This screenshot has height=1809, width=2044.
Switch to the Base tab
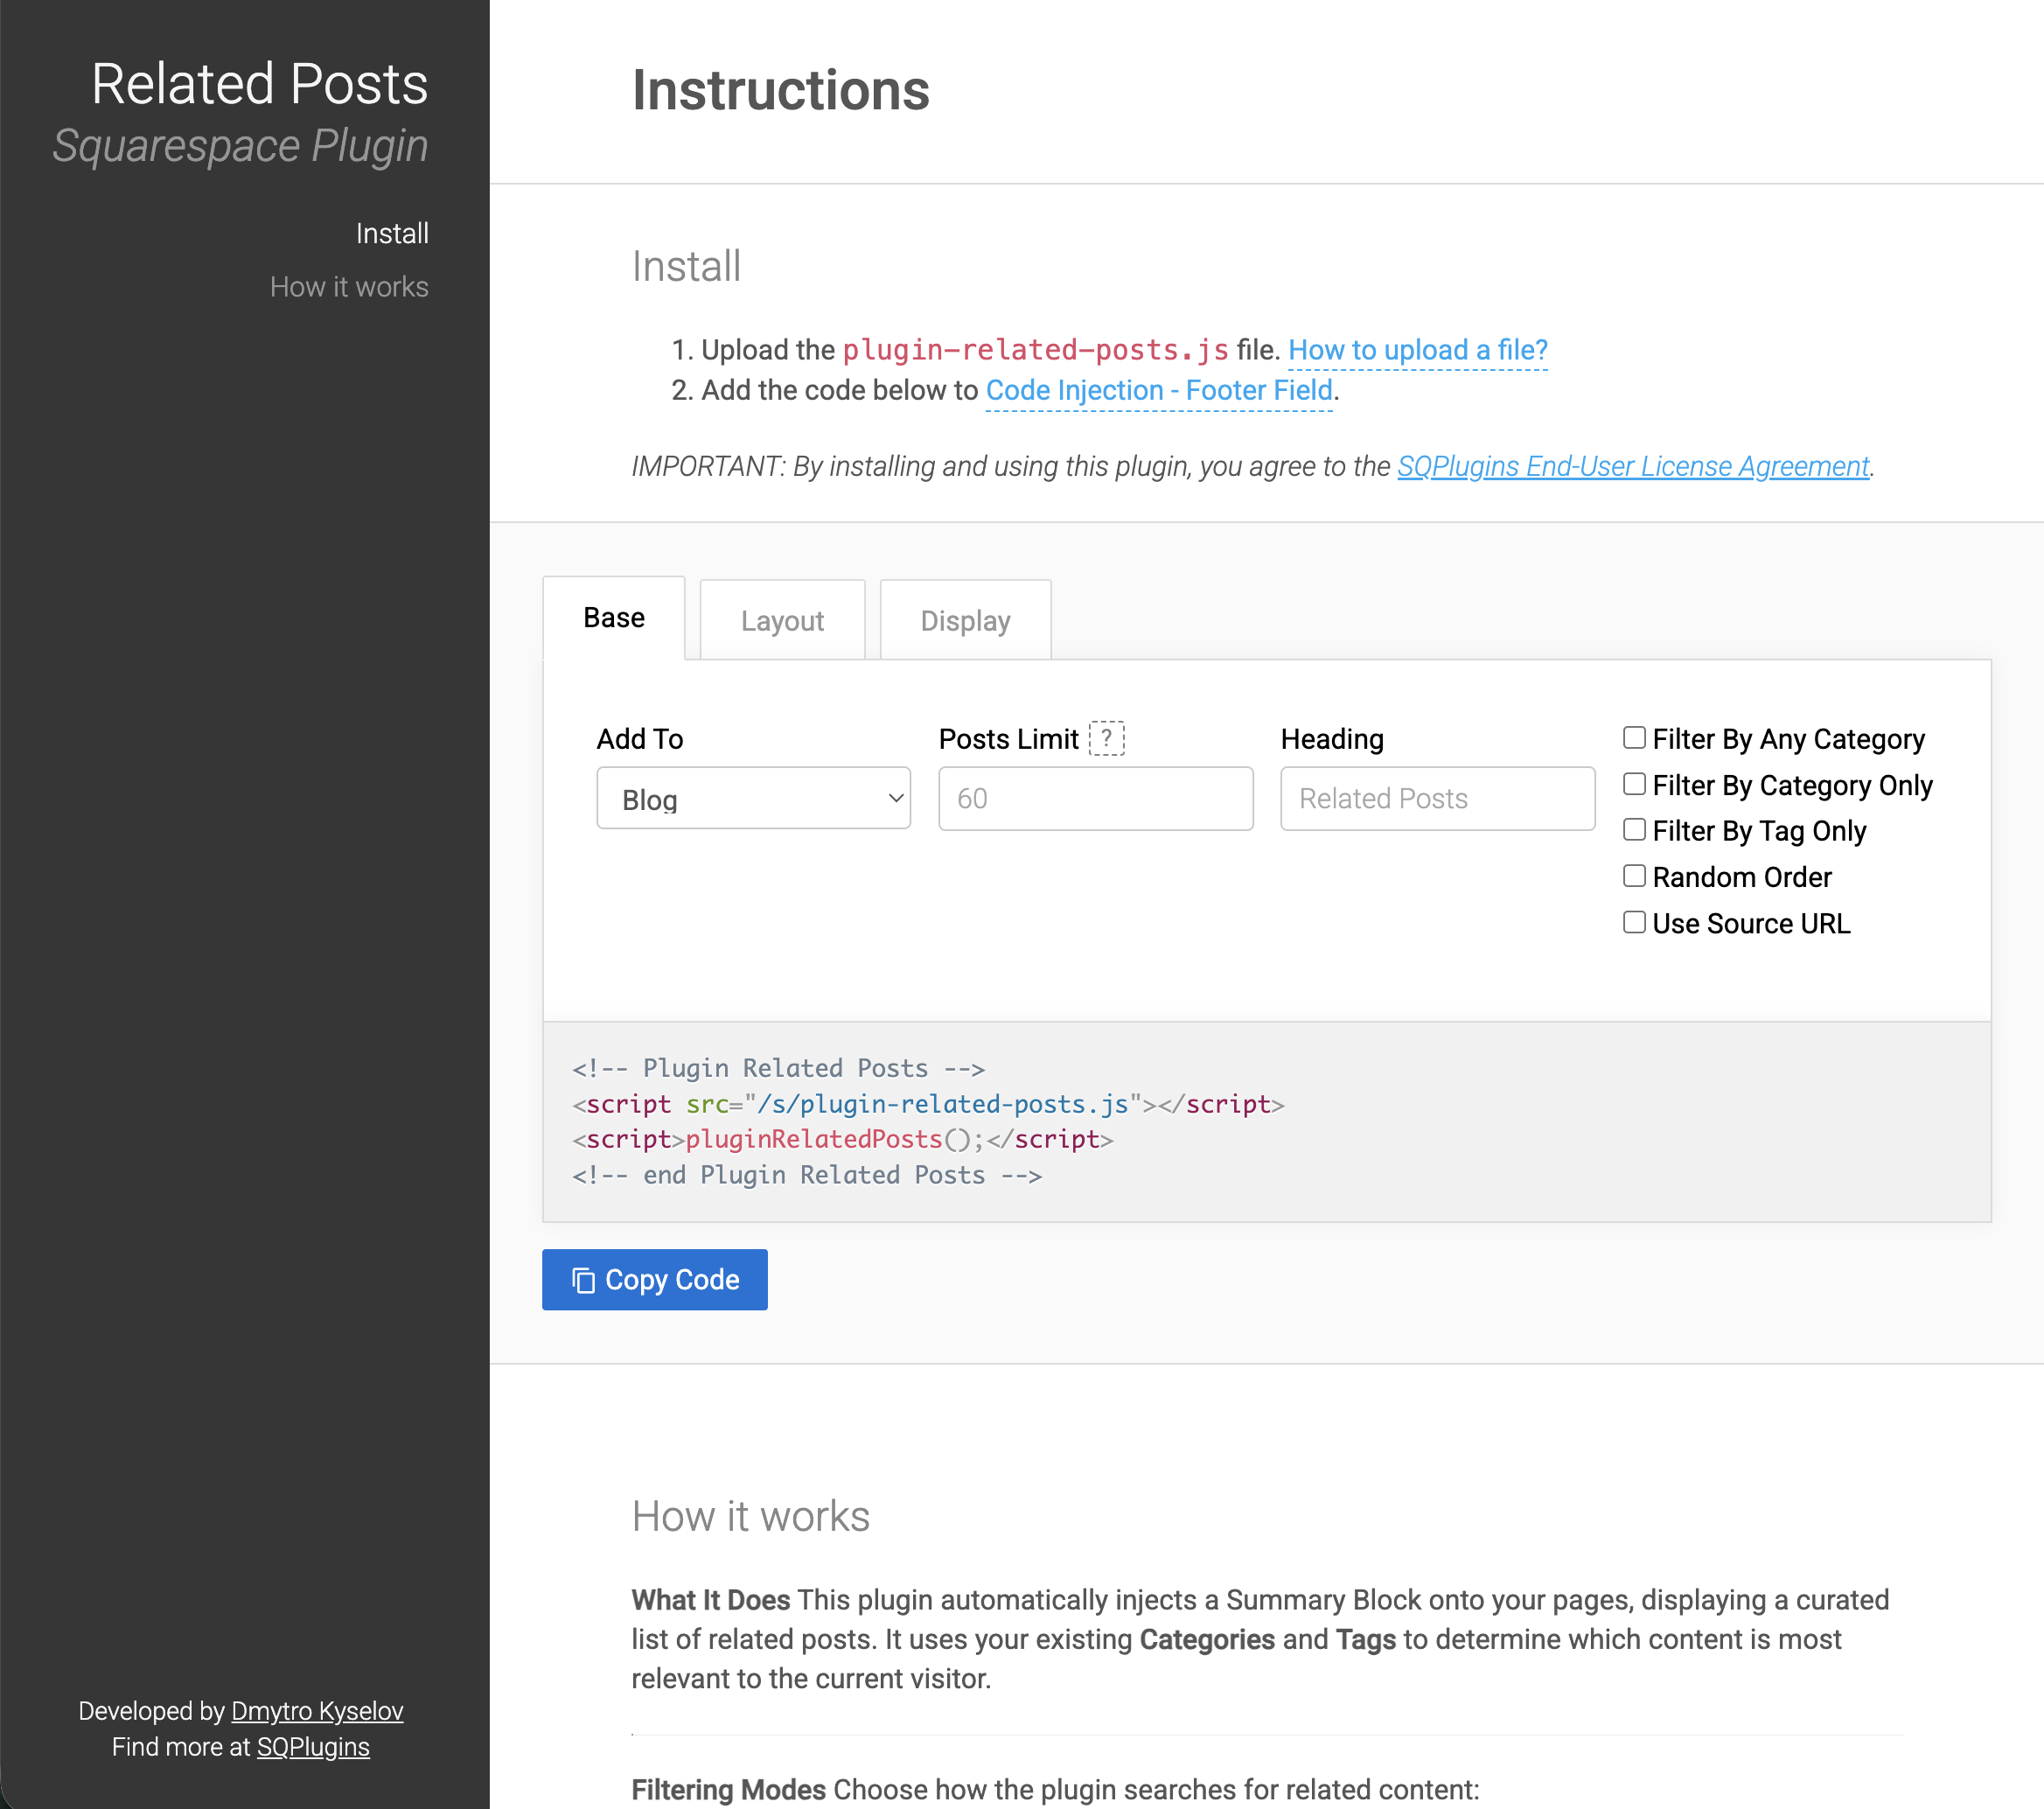[614, 618]
